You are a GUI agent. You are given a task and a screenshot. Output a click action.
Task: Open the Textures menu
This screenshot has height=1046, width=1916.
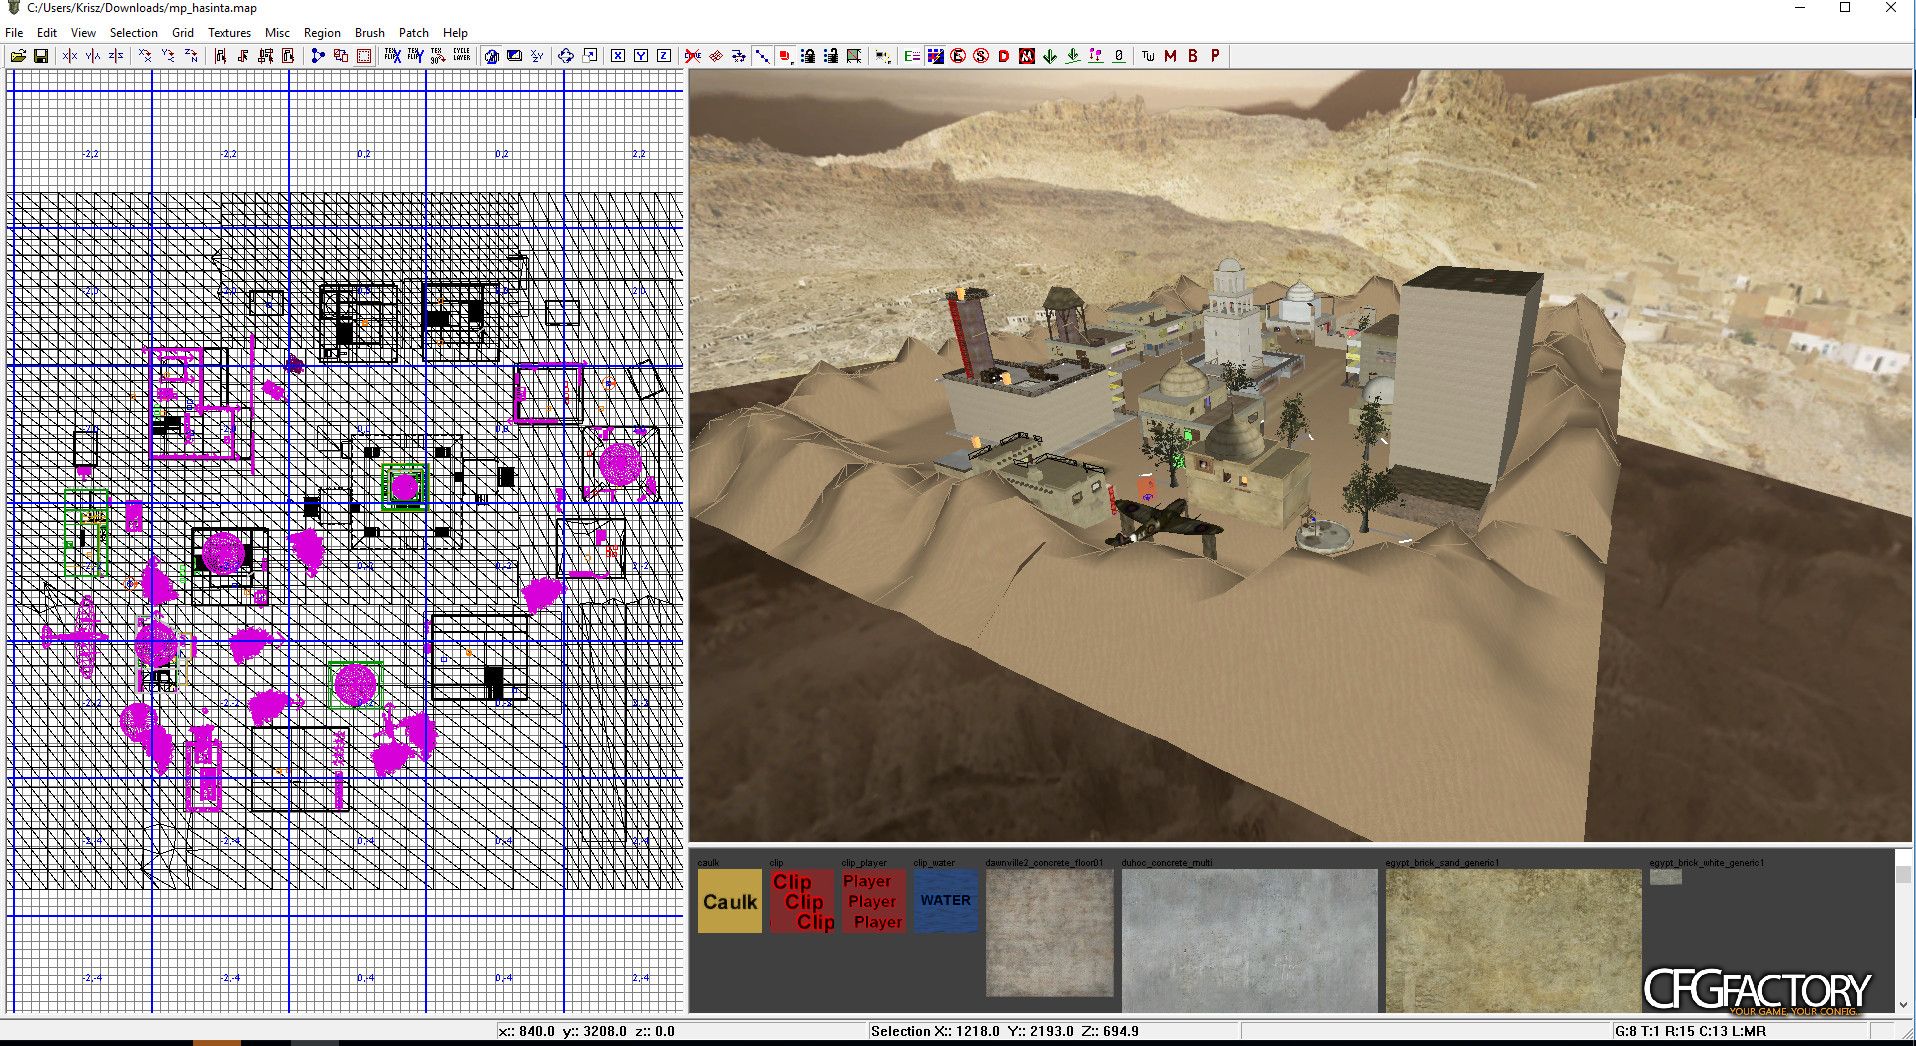[229, 33]
